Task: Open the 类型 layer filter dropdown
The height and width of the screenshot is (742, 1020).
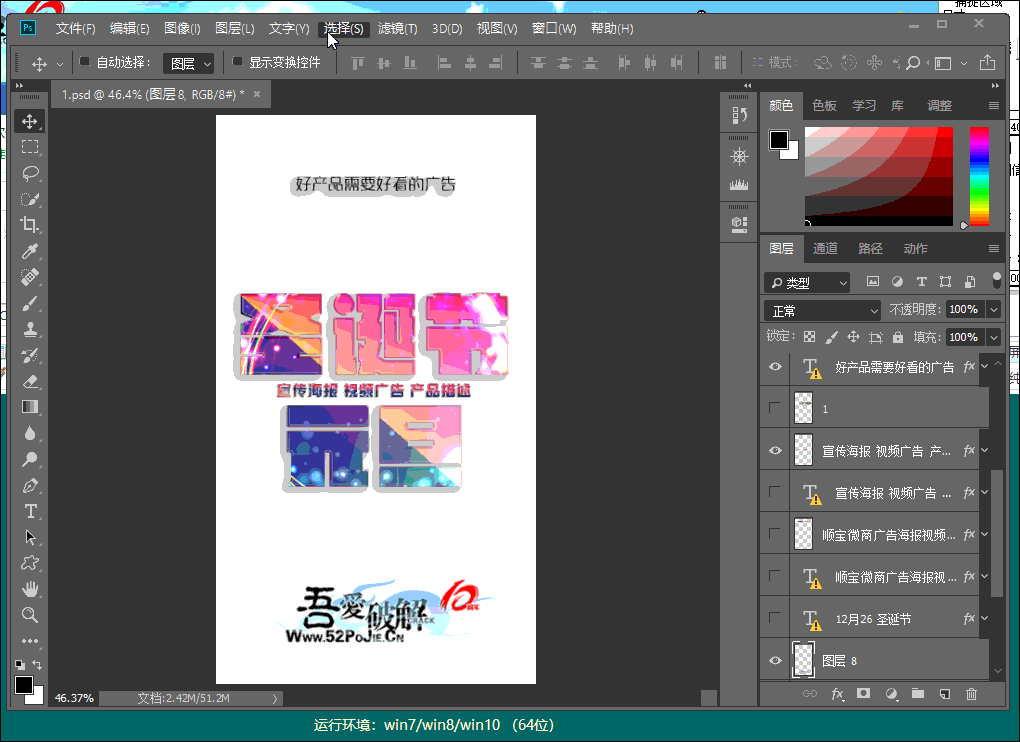Action: click(807, 283)
